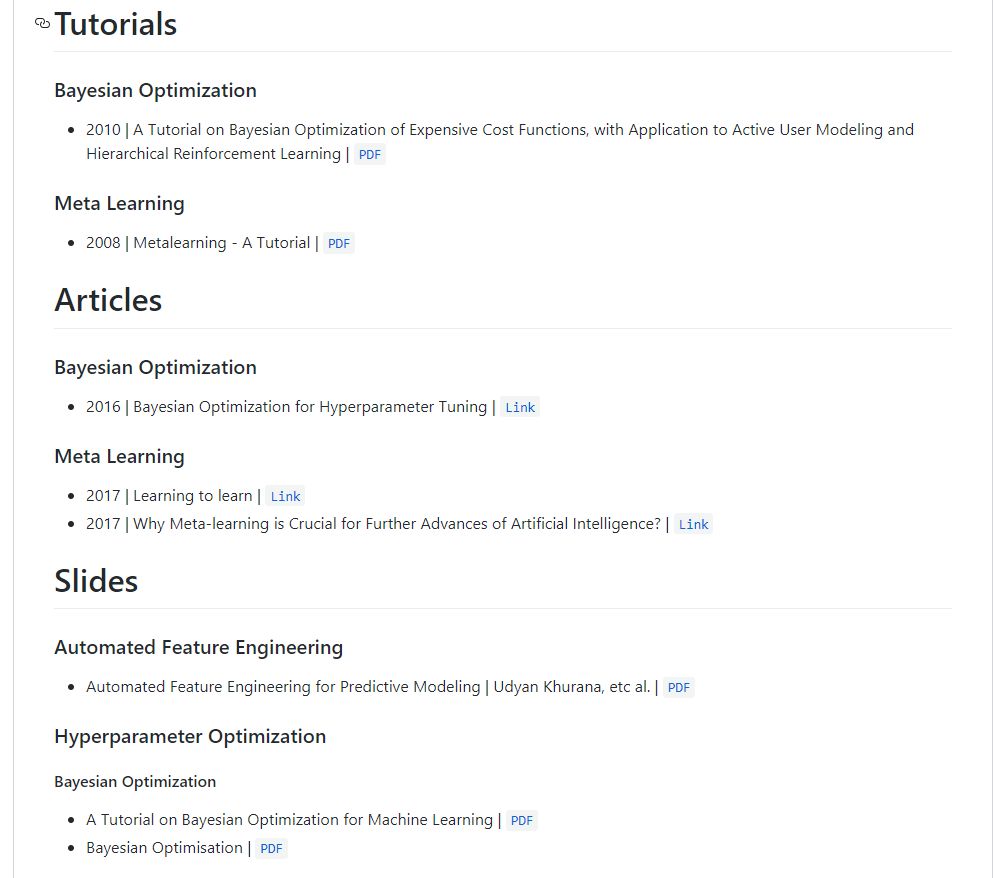Click Bayesian Optimization heading under Tutorials
Image resolution: width=993 pixels, height=878 pixels.
pos(155,91)
